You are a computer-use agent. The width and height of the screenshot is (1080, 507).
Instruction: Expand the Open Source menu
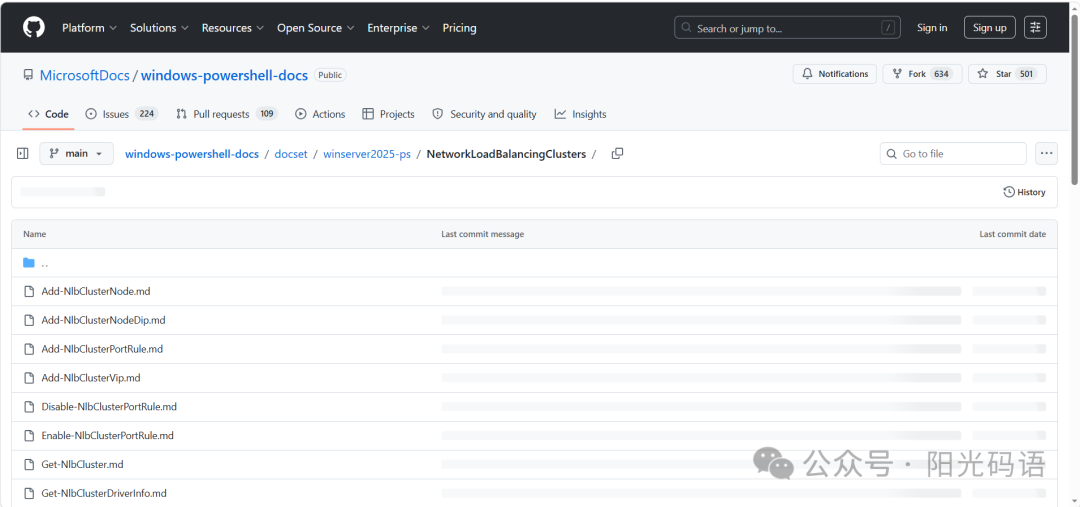tap(315, 28)
